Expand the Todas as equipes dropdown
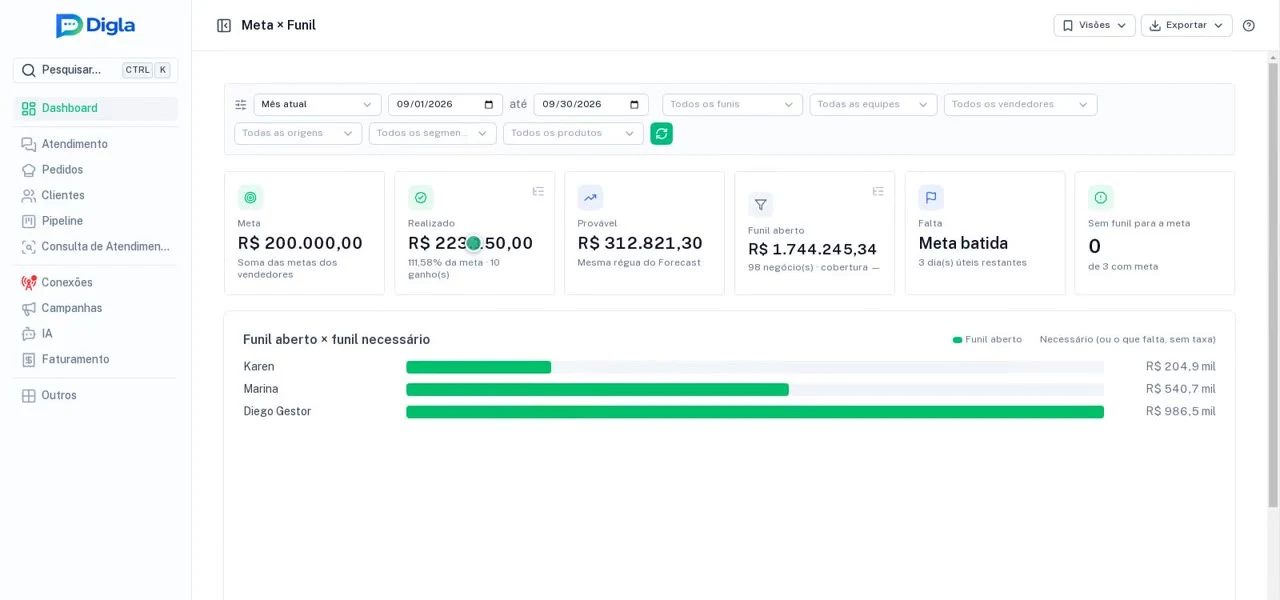 pyautogui.click(x=874, y=105)
